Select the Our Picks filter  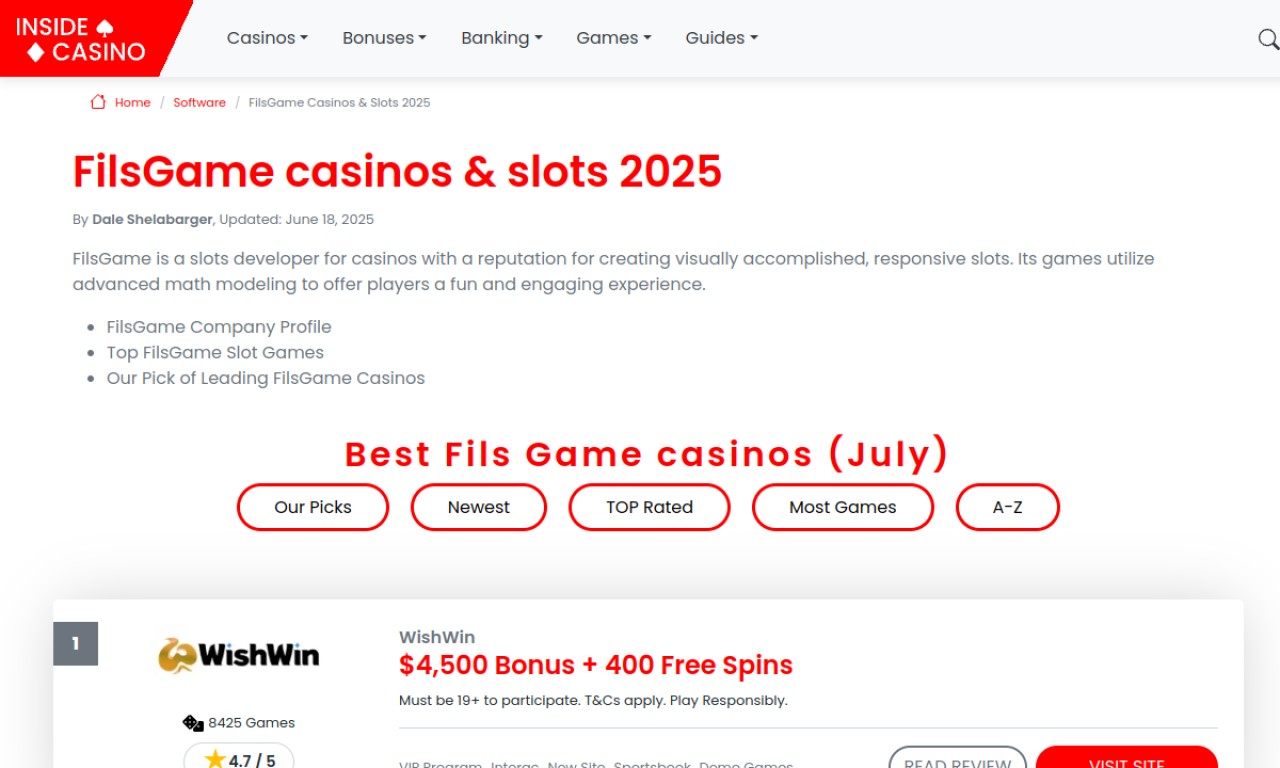point(313,507)
